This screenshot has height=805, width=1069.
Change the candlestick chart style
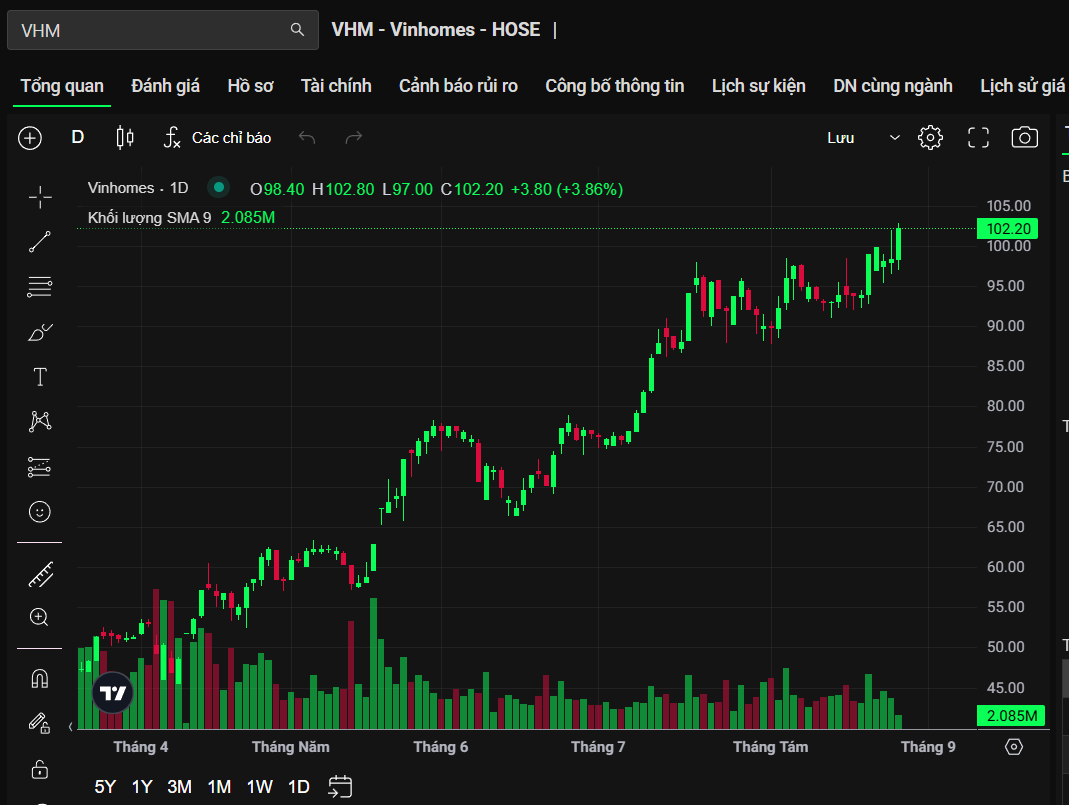point(125,138)
